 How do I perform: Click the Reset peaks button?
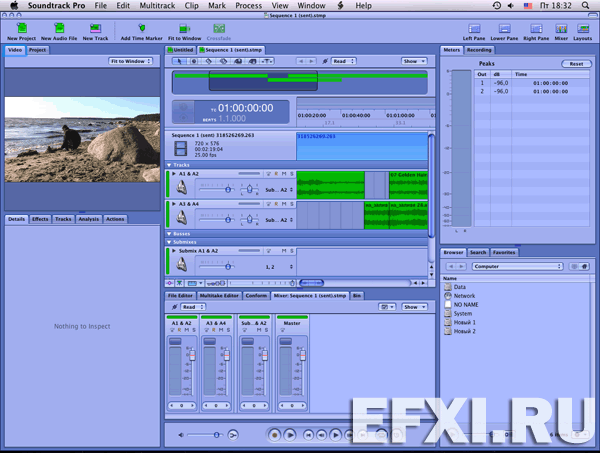click(x=576, y=64)
